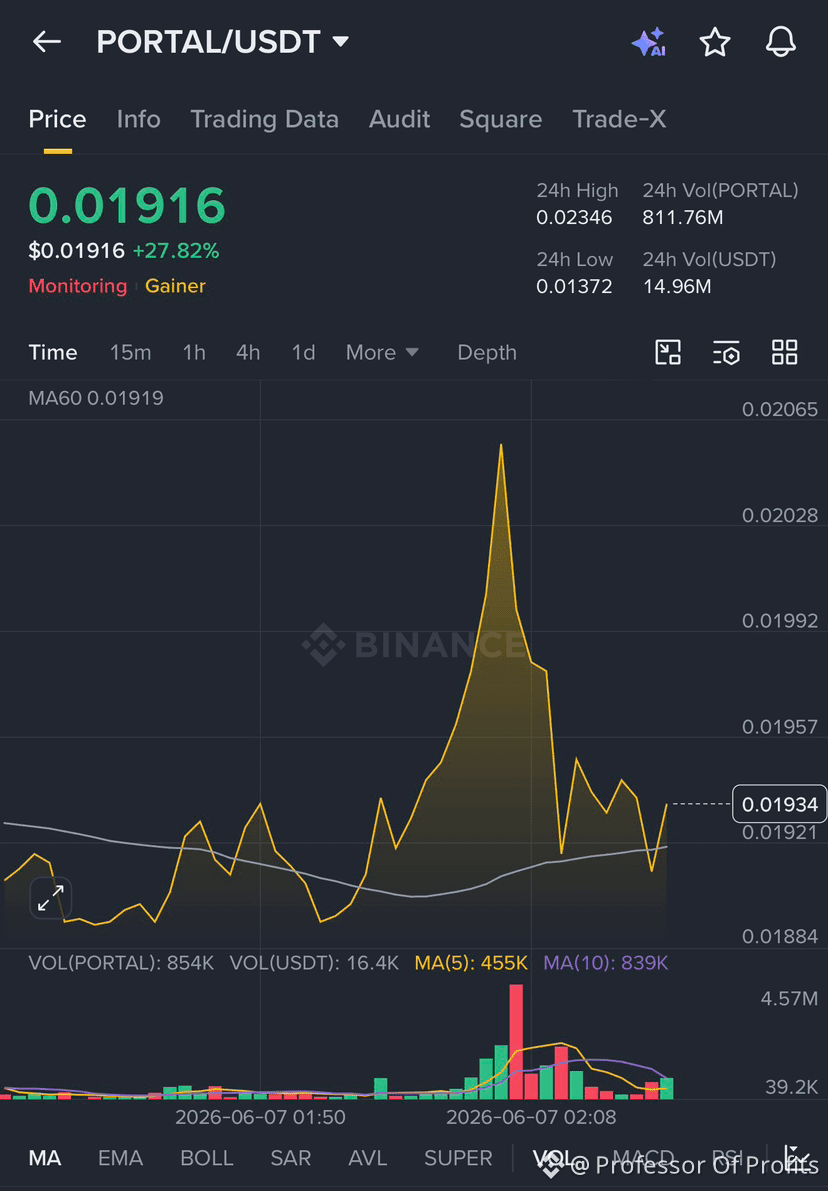Open chart indicator settings icon
The height and width of the screenshot is (1191, 828).
click(726, 352)
